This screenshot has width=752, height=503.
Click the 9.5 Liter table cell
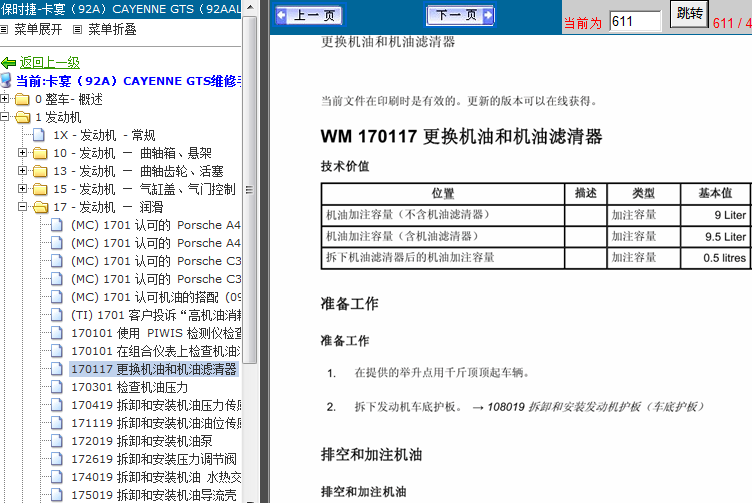coord(715,236)
